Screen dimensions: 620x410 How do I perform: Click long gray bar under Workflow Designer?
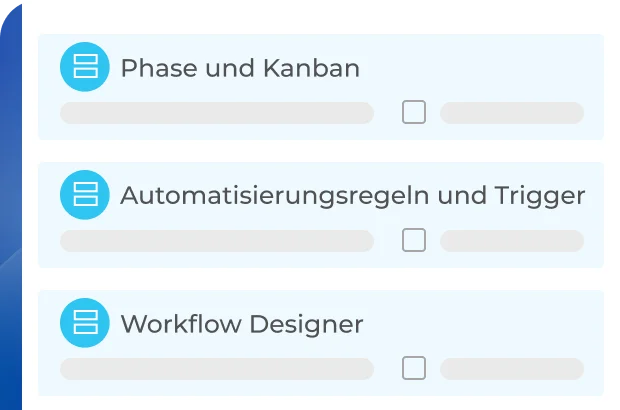tap(217, 369)
